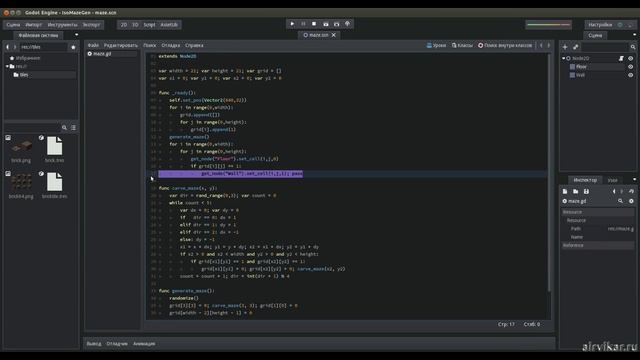Open the file system dock options dropdown

click(x=76, y=35)
